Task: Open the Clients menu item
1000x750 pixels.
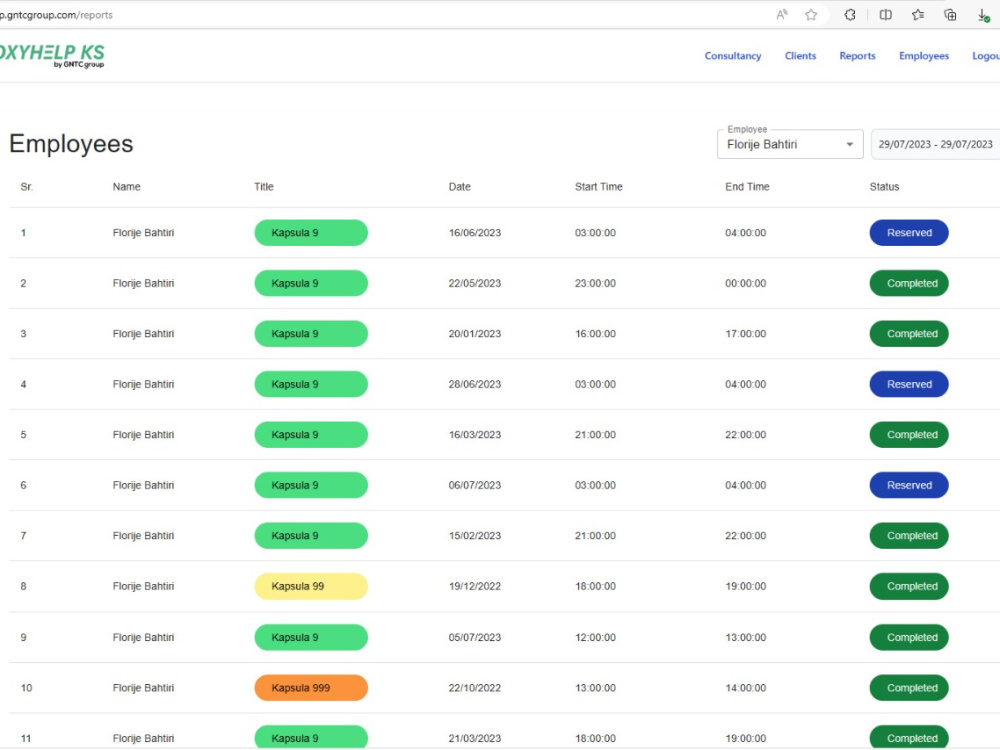Action: tap(800, 56)
